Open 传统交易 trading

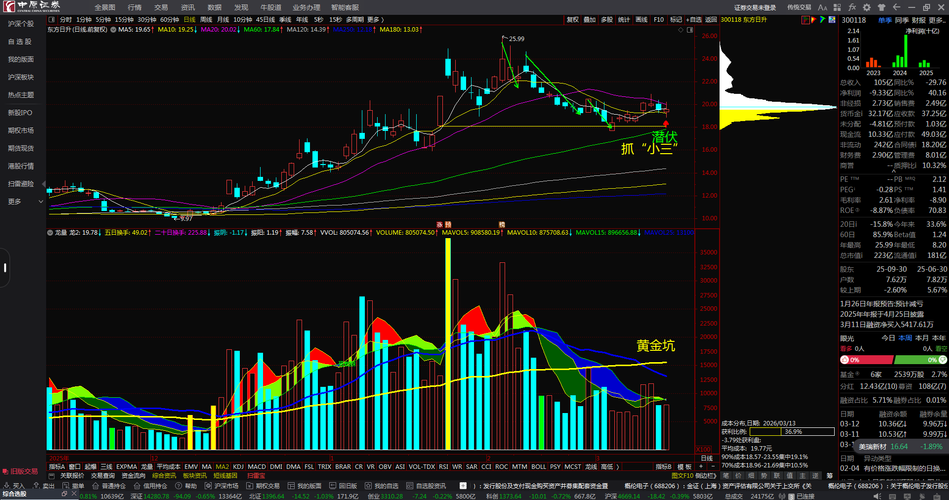coord(799,7)
